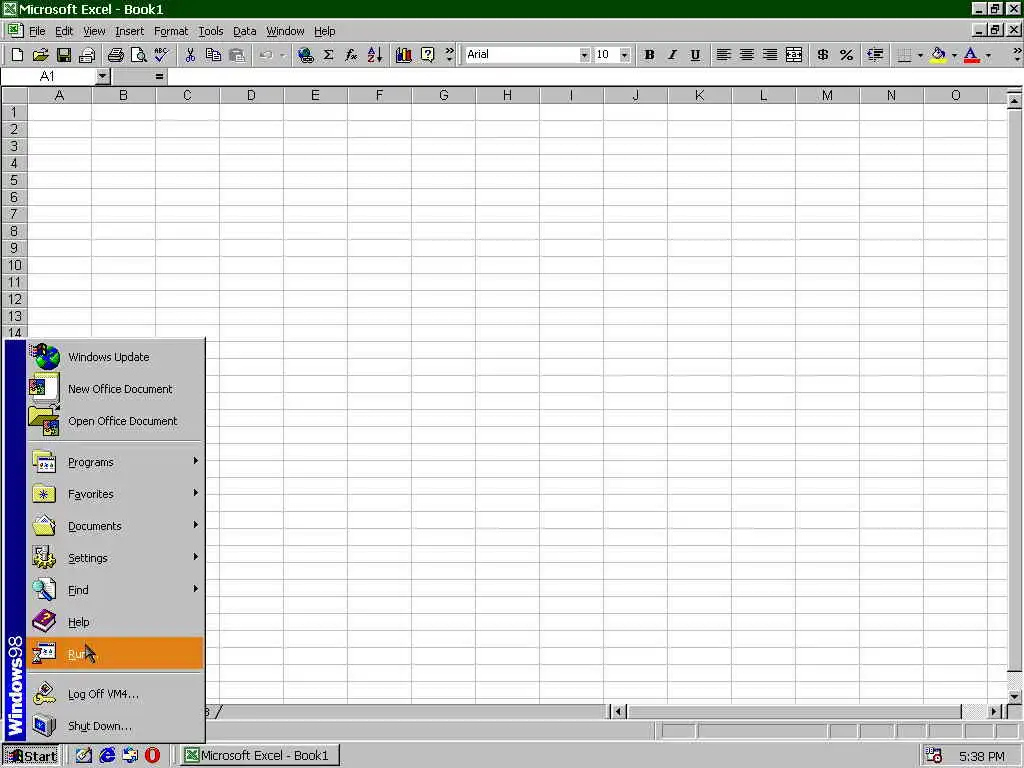
Task: Open the Paste Function fx icon
Action: tap(351, 55)
